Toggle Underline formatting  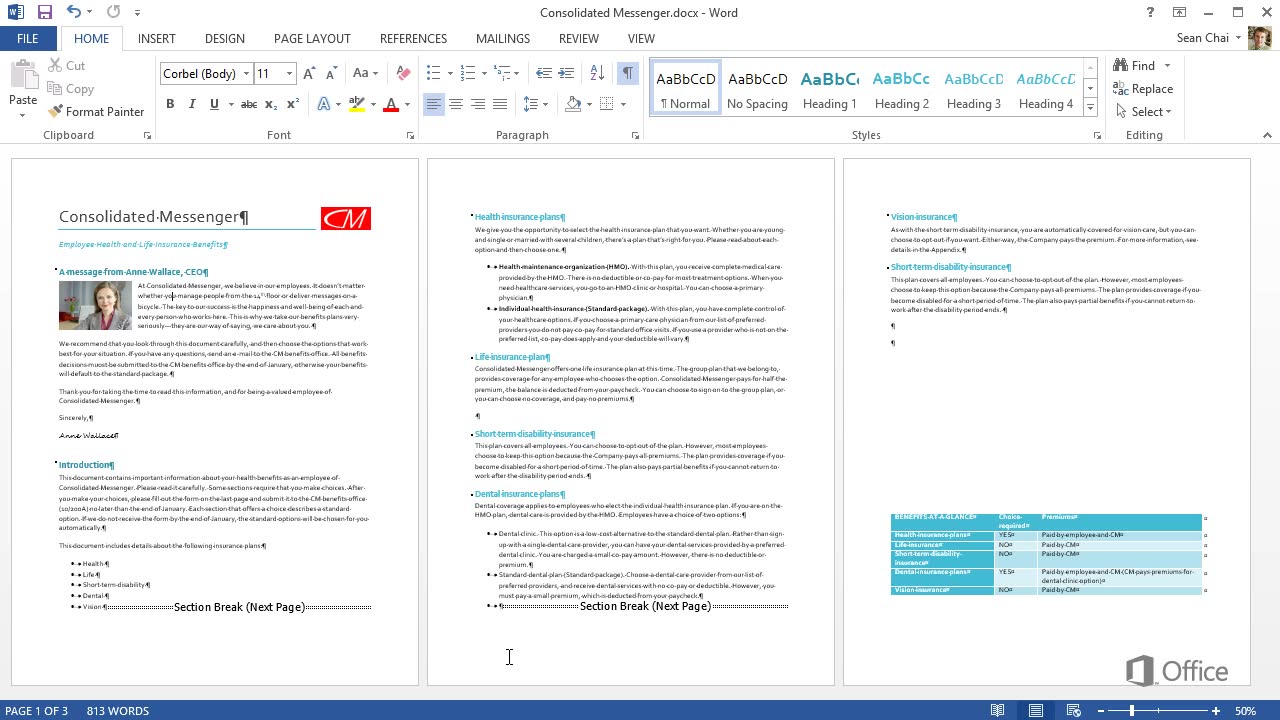click(214, 104)
